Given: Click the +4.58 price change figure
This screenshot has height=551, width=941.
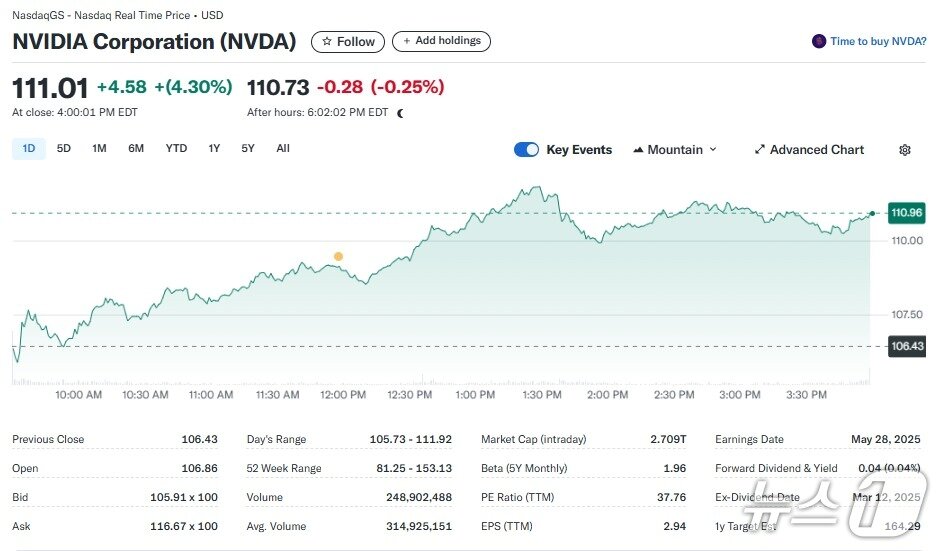Looking at the screenshot, I should (122, 87).
